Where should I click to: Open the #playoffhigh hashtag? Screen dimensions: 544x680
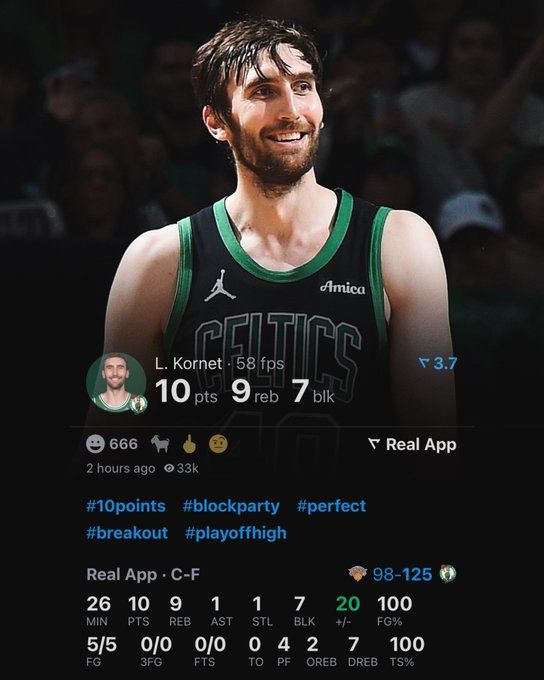click(x=236, y=533)
